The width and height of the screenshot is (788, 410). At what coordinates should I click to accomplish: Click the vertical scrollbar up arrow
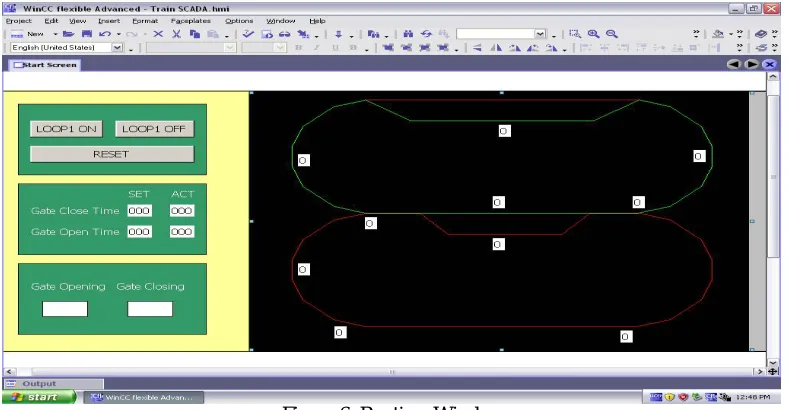pyautogui.click(x=772, y=77)
